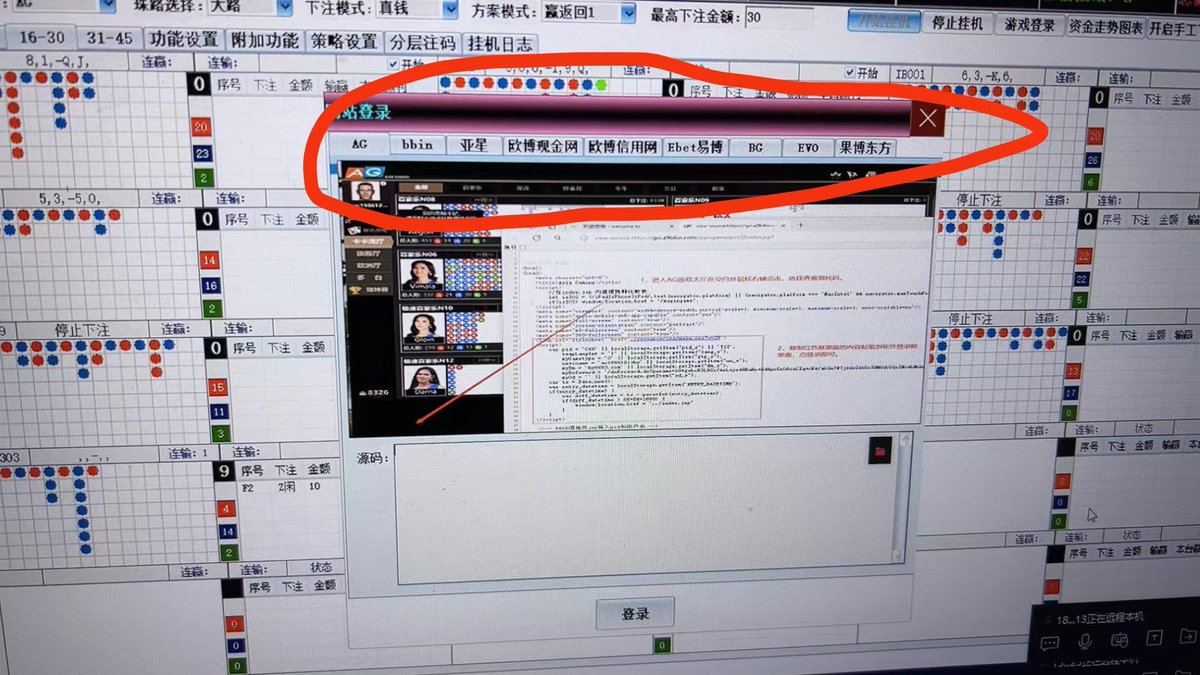Click the IB001 table label
This screenshot has width=1200, height=675.
(910, 74)
